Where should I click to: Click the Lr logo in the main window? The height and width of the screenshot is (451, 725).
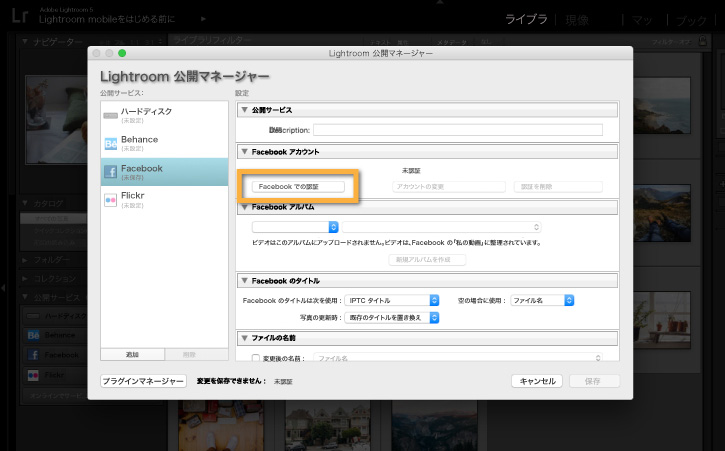[x=20, y=15]
